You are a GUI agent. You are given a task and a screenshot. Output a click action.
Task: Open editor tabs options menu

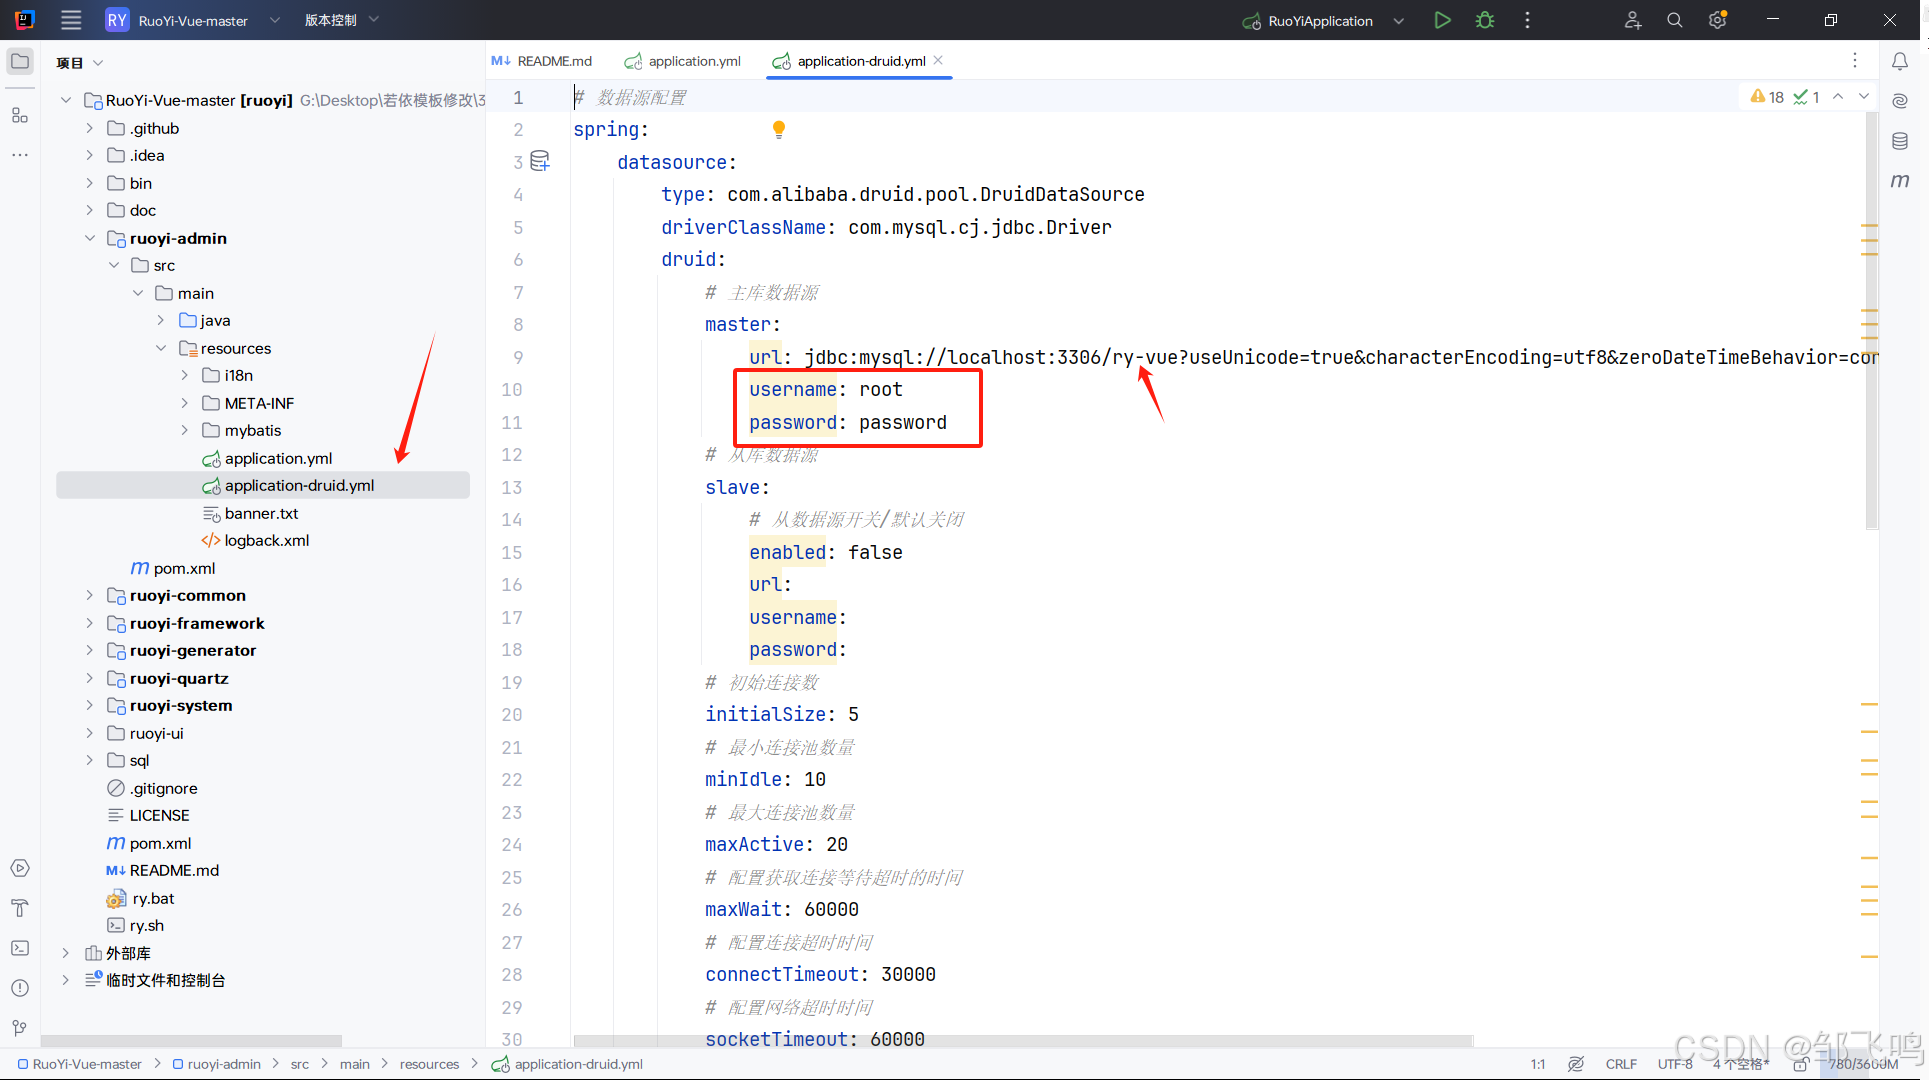1854,61
